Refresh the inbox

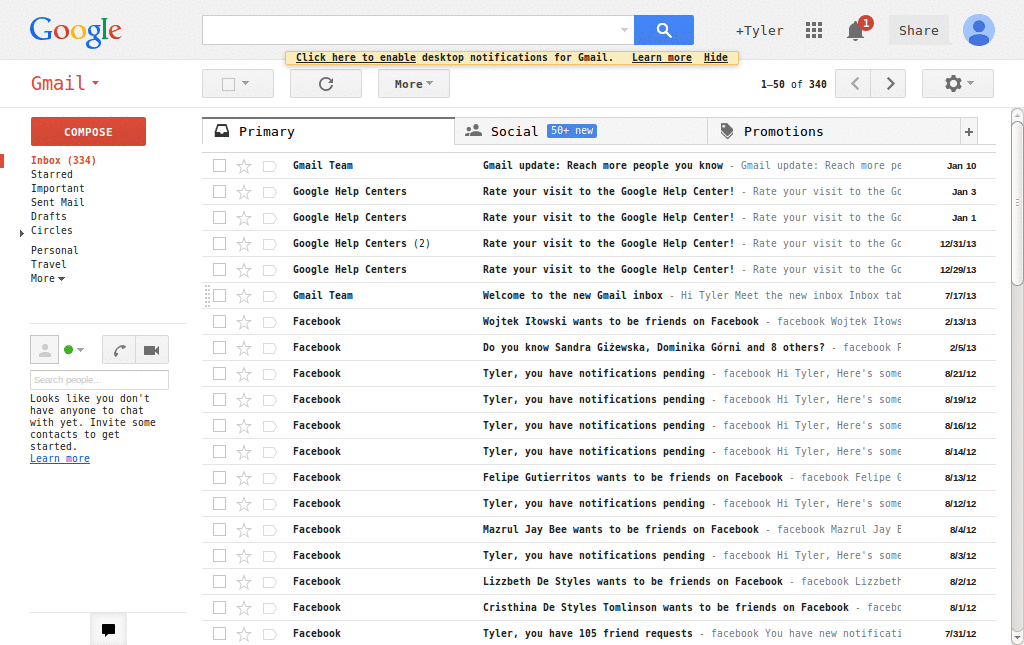click(x=325, y=83)
